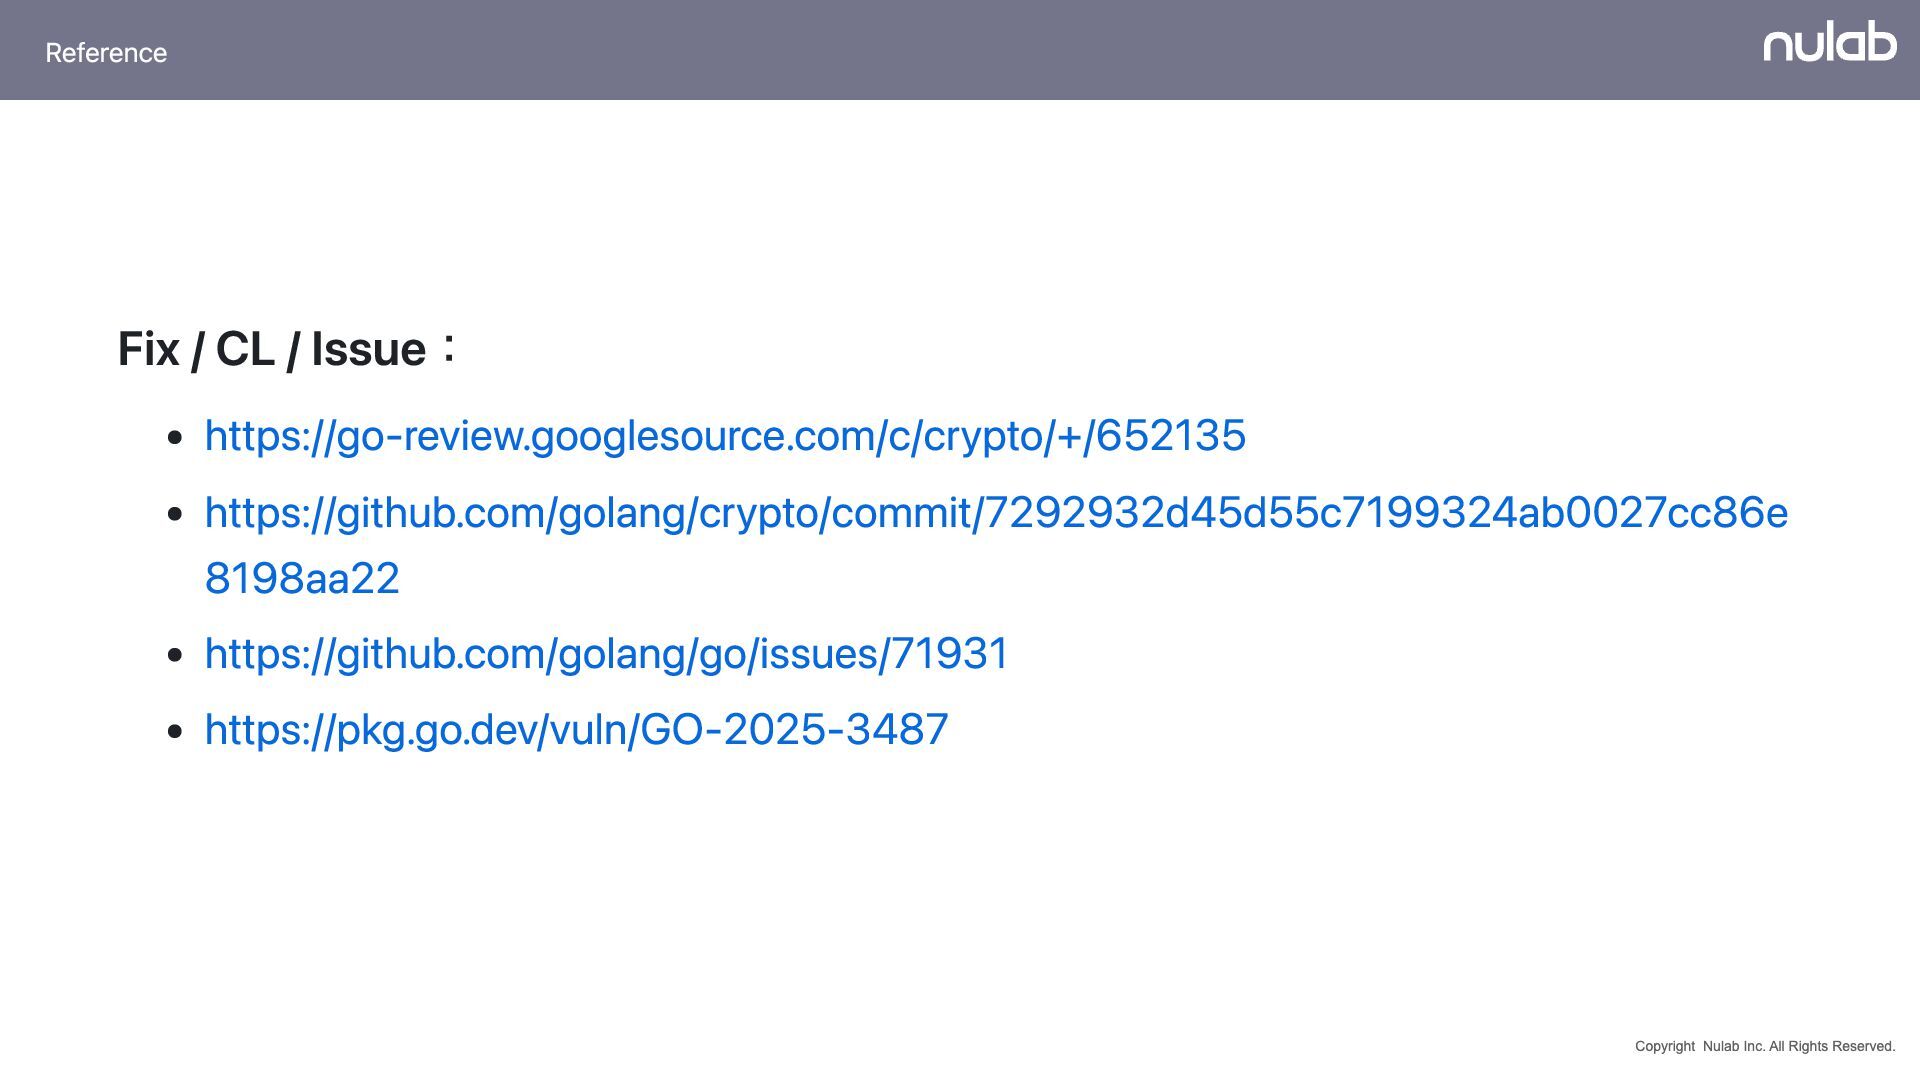
Task: Click bullet point before pkg.go.dev link
Action: pyautogui.click(x=176, y=731)
